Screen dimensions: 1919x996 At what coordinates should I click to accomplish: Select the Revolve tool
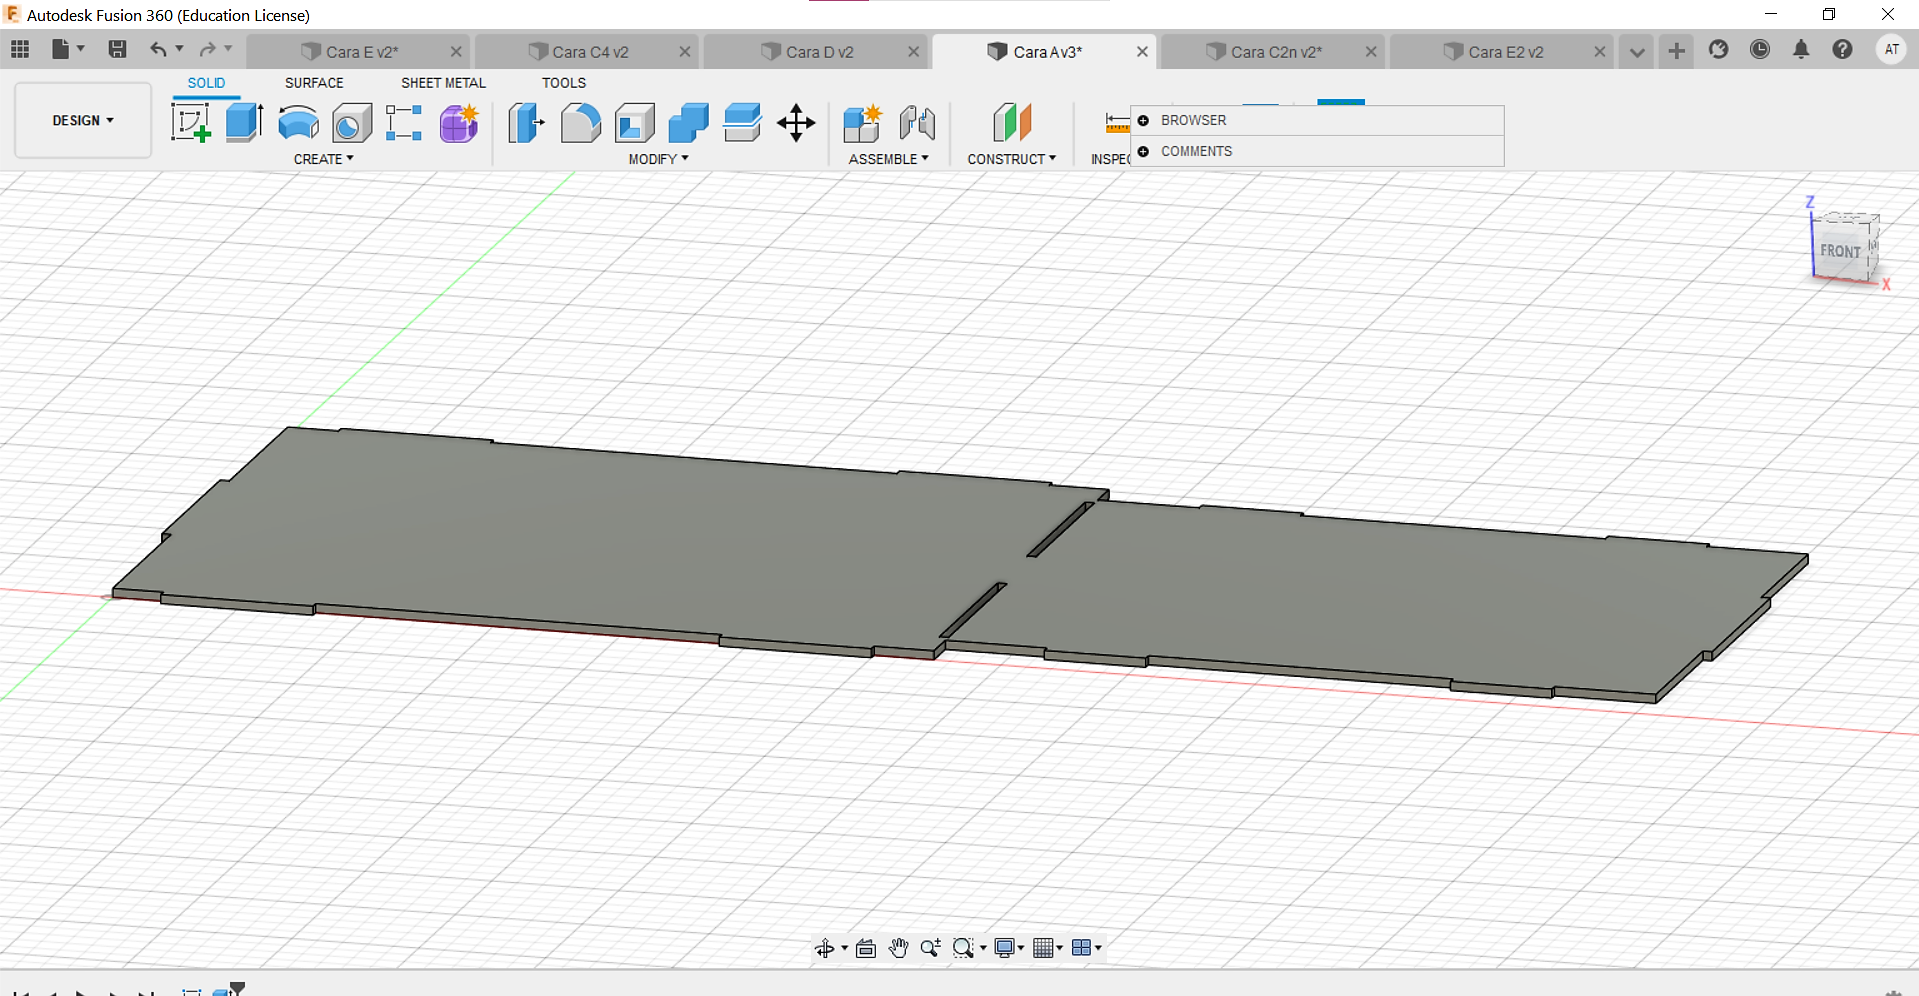click(298, 123)
